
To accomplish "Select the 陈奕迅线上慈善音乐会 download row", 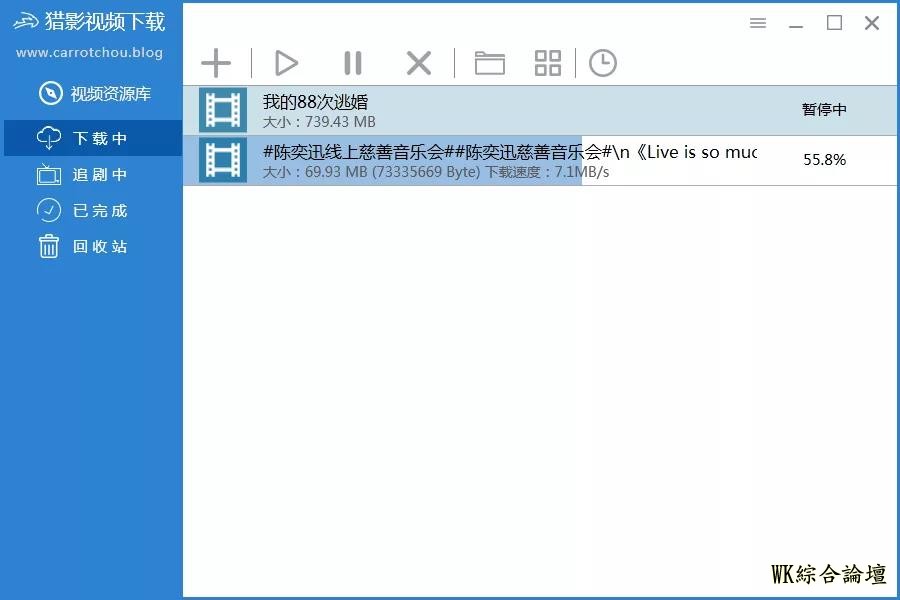I will click(x=500, y=160).
